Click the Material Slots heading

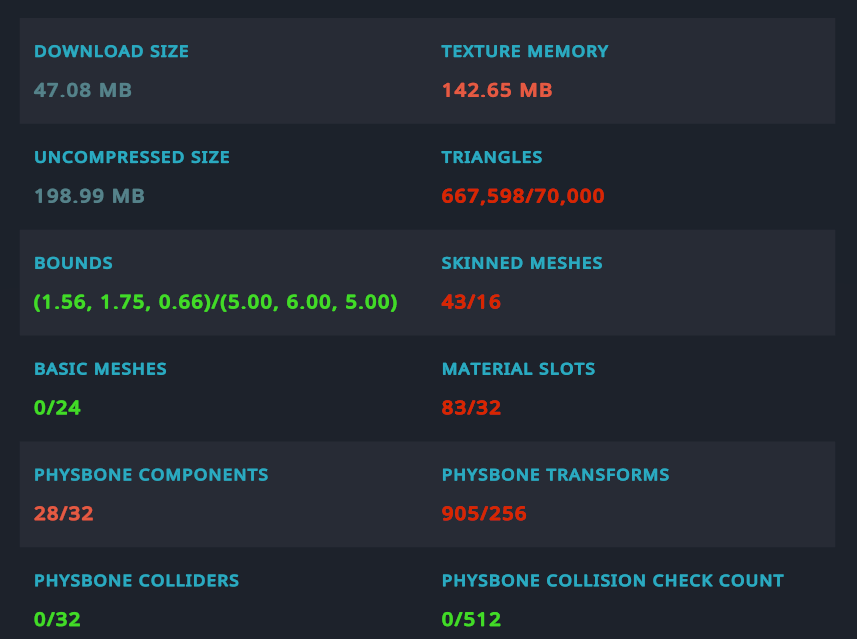[518, 369]
